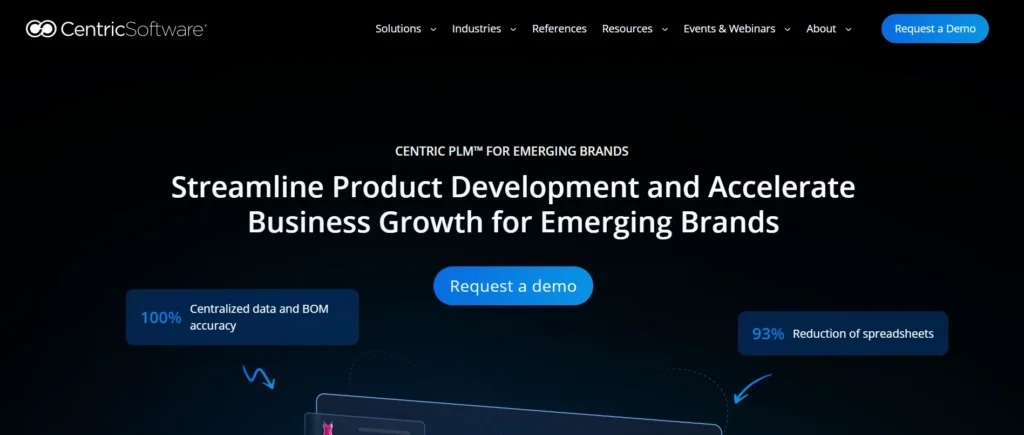Expand the Solutions chevron arrow
1024x435 pixels.
(x=433, y=29)
